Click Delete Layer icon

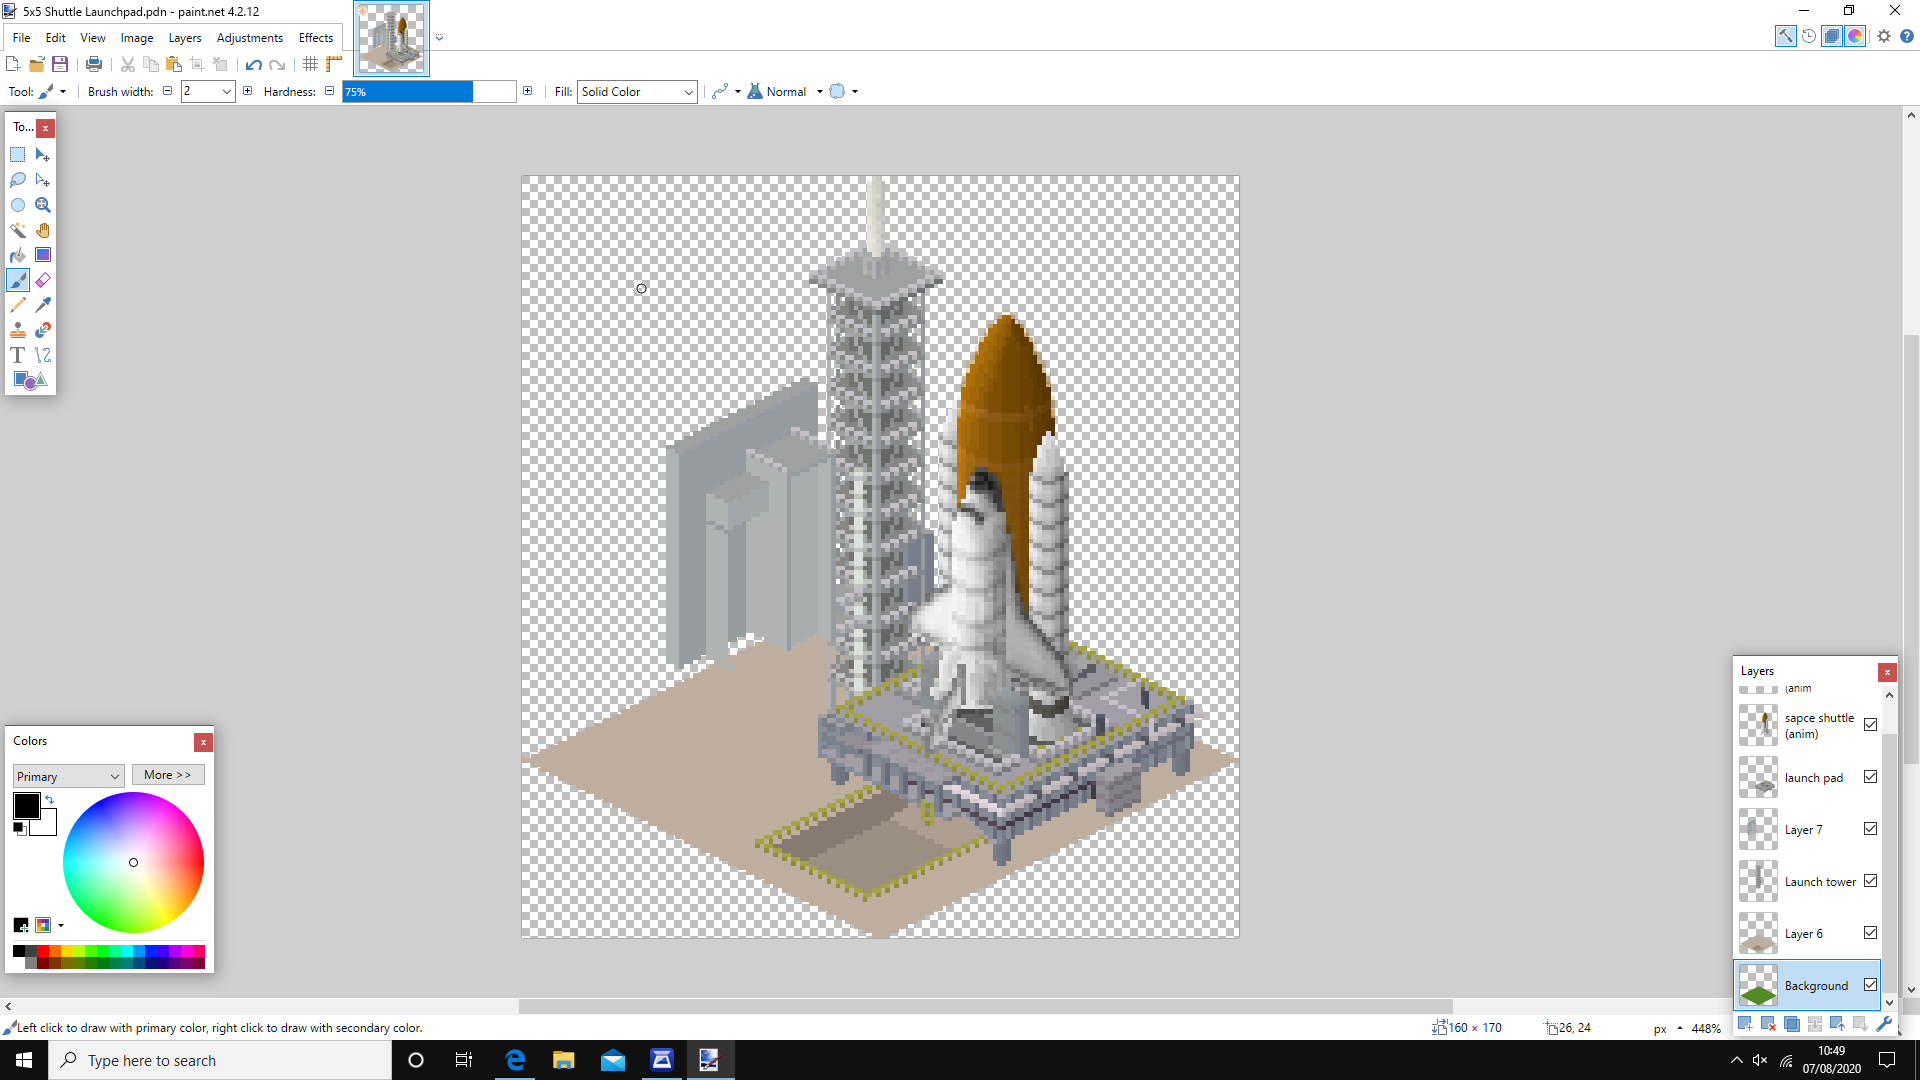pos(1768,1023)
